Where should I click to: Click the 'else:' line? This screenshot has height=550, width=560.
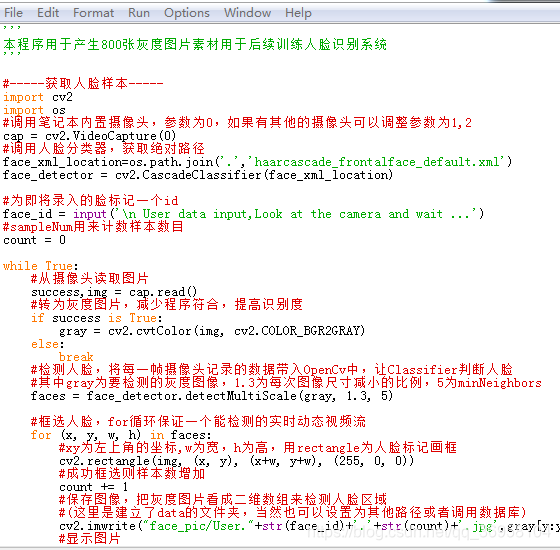click(48, 344)
